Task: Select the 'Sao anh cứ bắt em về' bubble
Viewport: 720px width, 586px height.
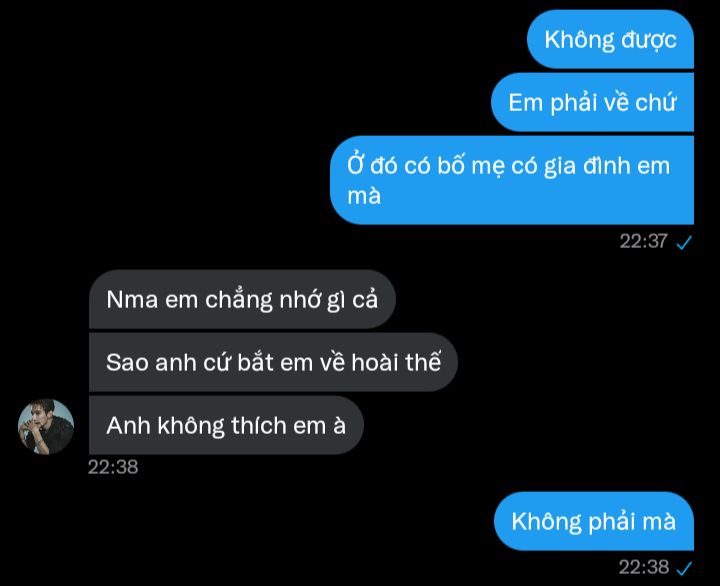Action: (273, 362)
